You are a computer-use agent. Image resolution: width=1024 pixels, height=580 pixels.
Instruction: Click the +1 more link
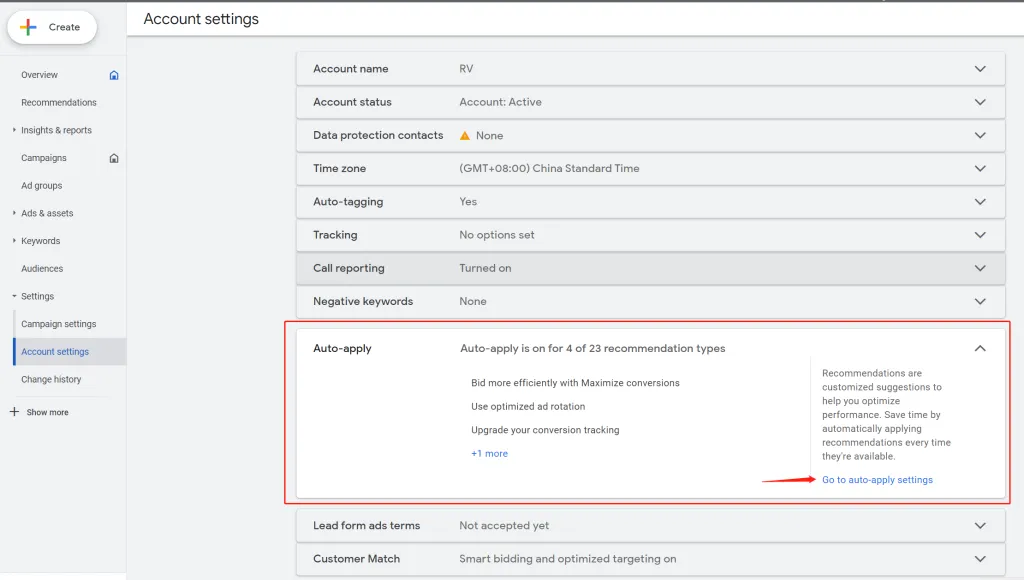[x=489, y=453]
